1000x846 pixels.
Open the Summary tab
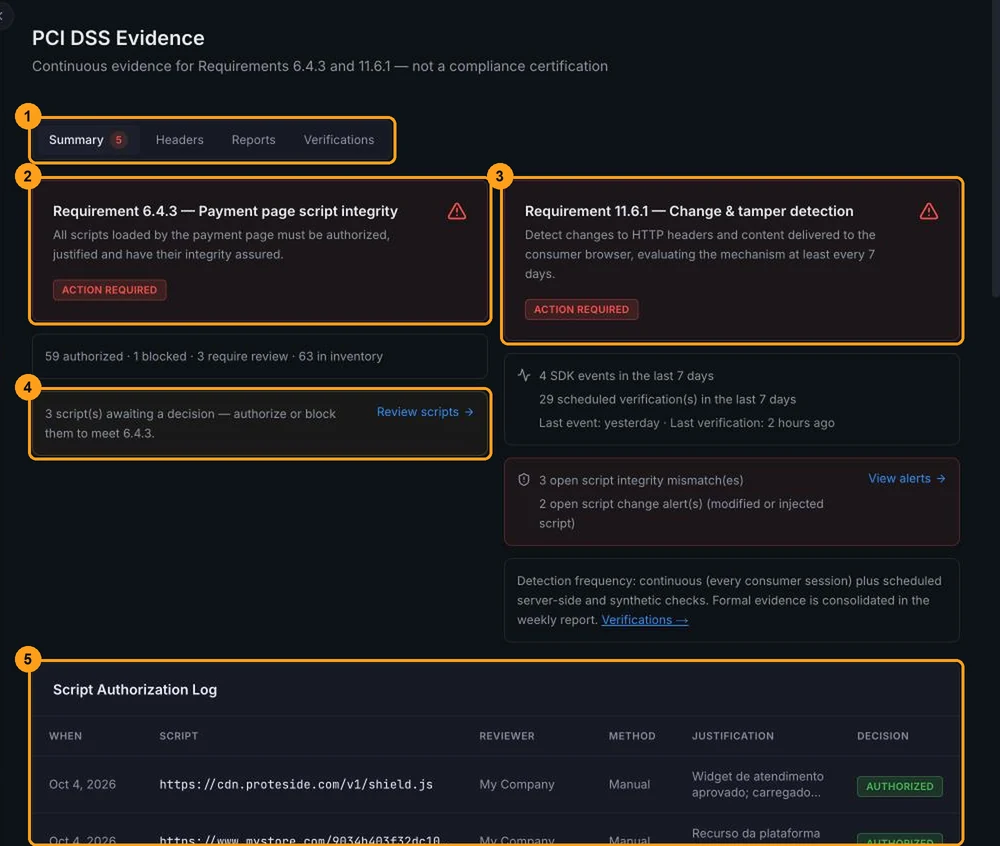pyautogui.click(x=87, y=140)
